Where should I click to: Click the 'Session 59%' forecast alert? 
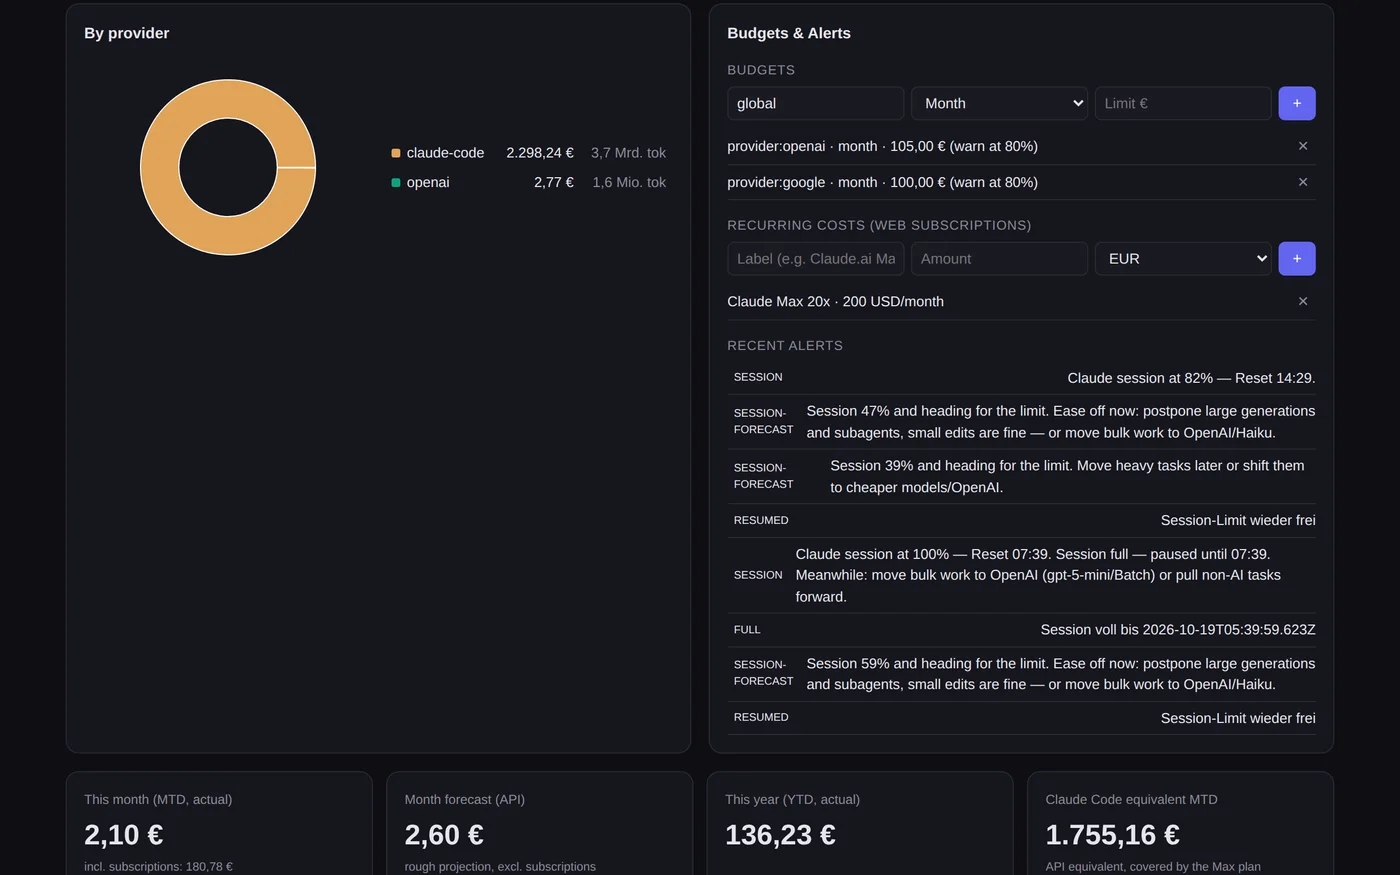coord(1021,674)
